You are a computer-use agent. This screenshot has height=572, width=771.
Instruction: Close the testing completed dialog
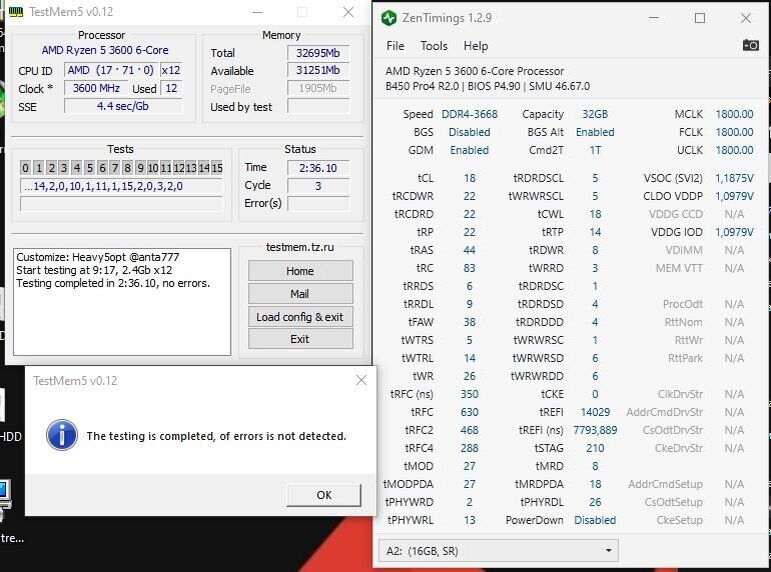(x=361, y=380)
